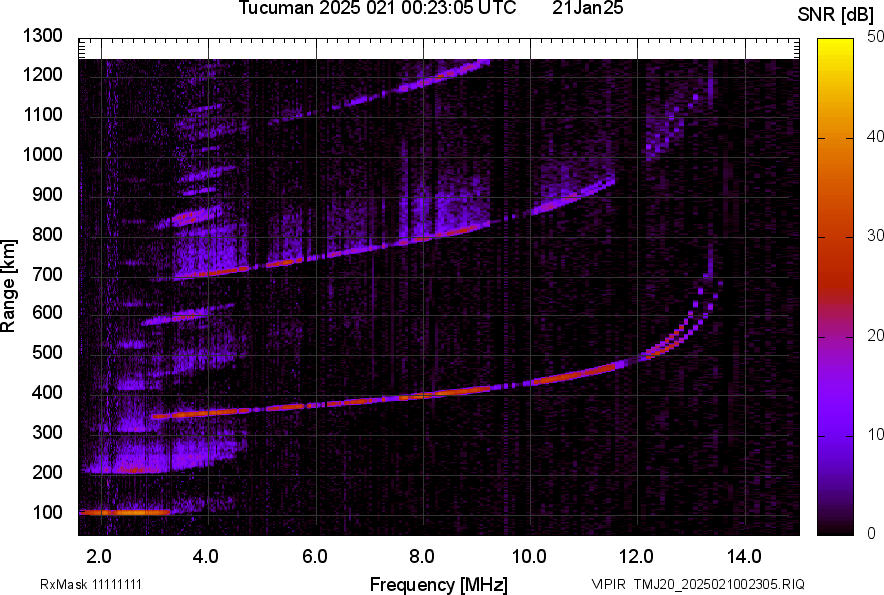The width and height of the screenshot is (884, 595).
Task: Click the range tick label '200'
Action: pos(47,472)
